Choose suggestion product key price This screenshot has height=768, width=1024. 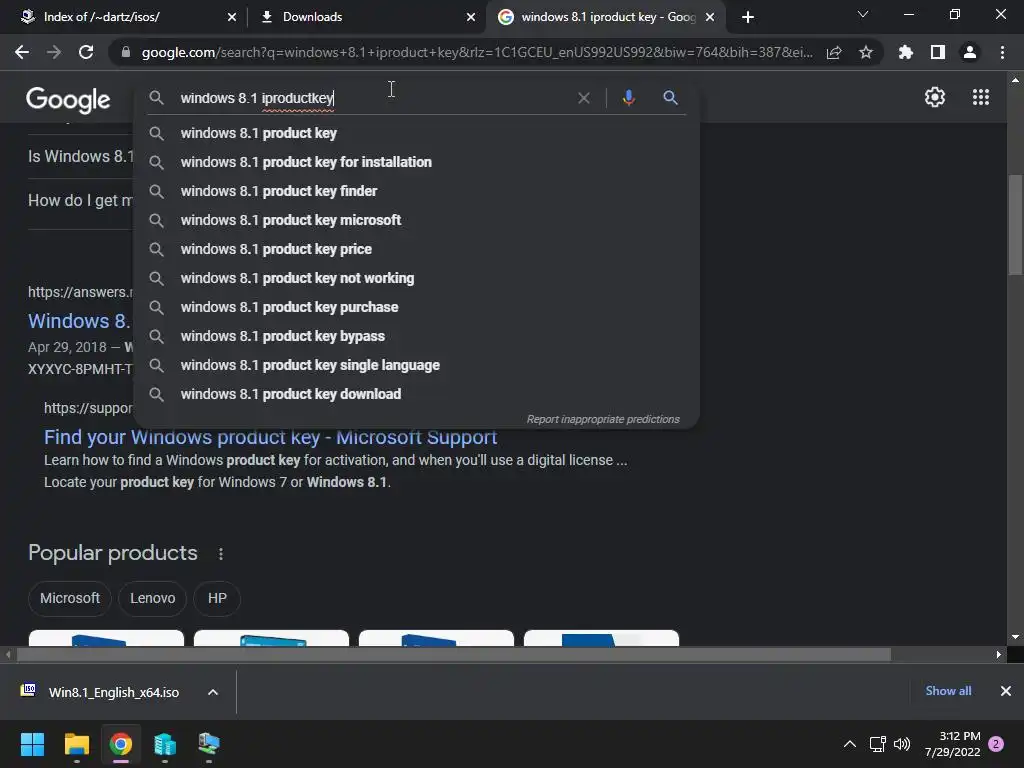[x=417, y=249]
